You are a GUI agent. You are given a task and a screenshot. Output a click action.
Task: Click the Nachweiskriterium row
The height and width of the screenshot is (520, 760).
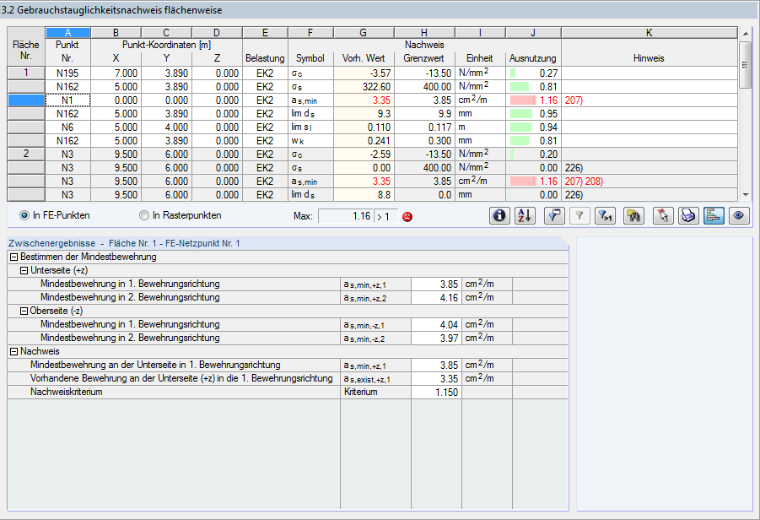[x=287, y=392]
